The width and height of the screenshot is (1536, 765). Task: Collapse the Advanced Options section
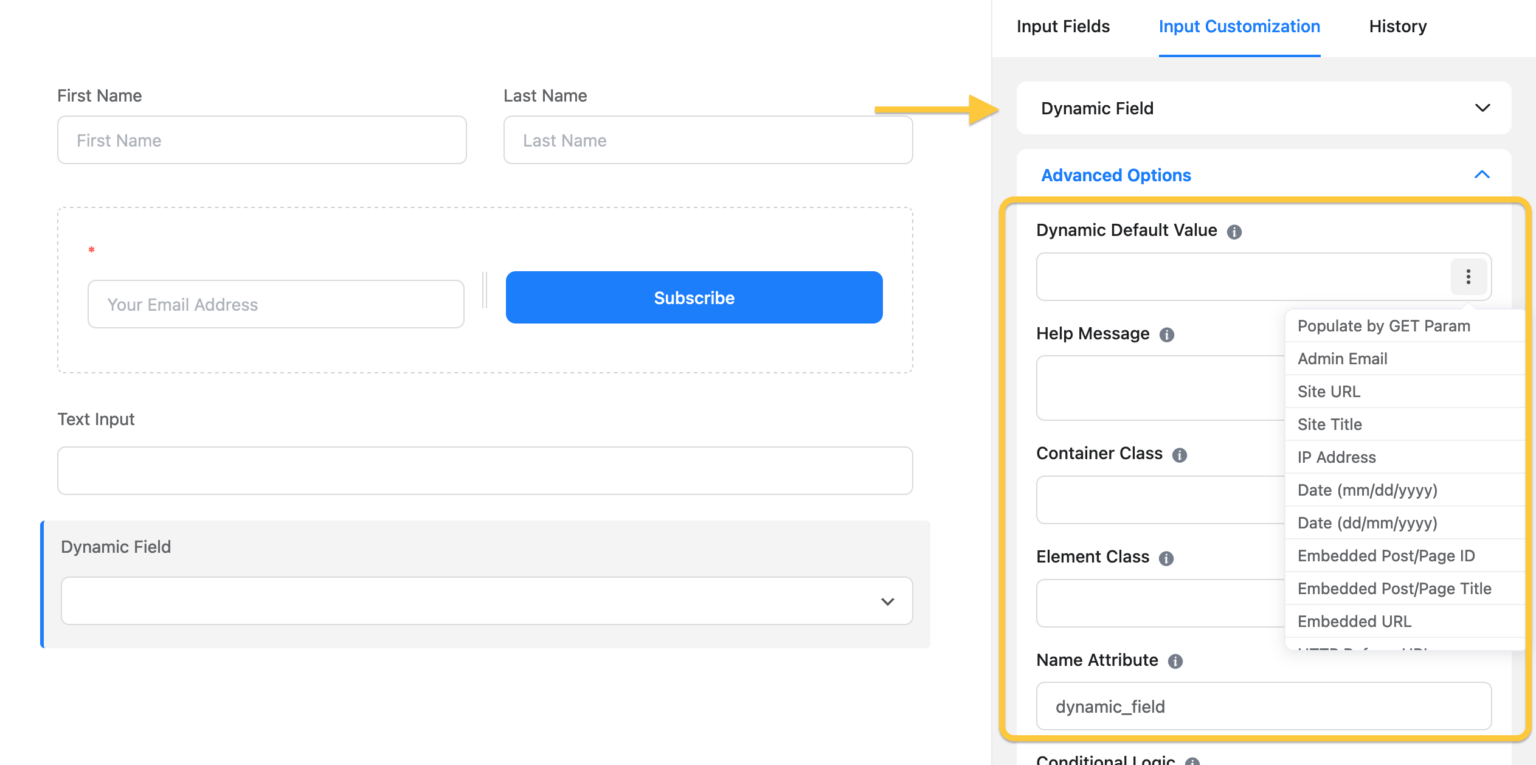pos(1482,174)
